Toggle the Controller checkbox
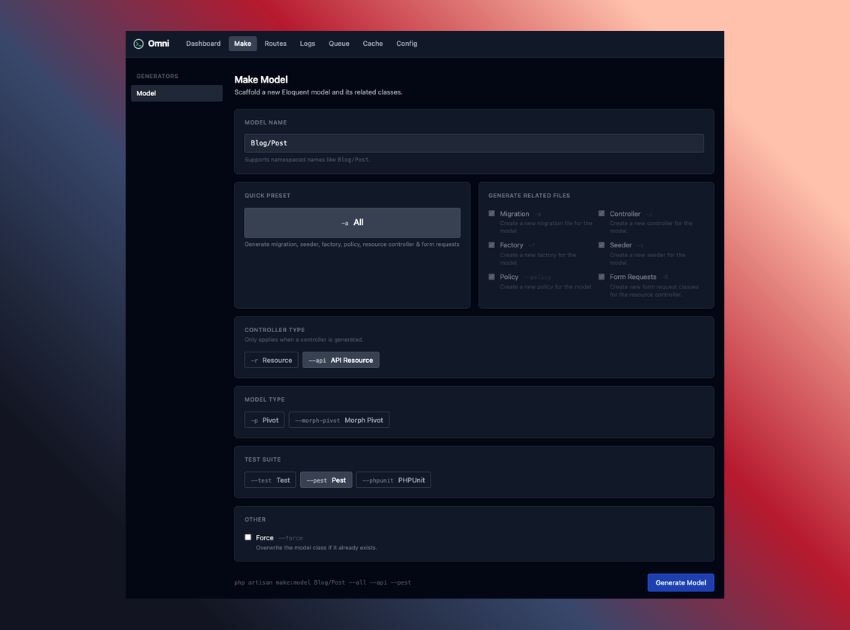Image resolution: width=850 pixels, height=630 pixels. (601, 214)
